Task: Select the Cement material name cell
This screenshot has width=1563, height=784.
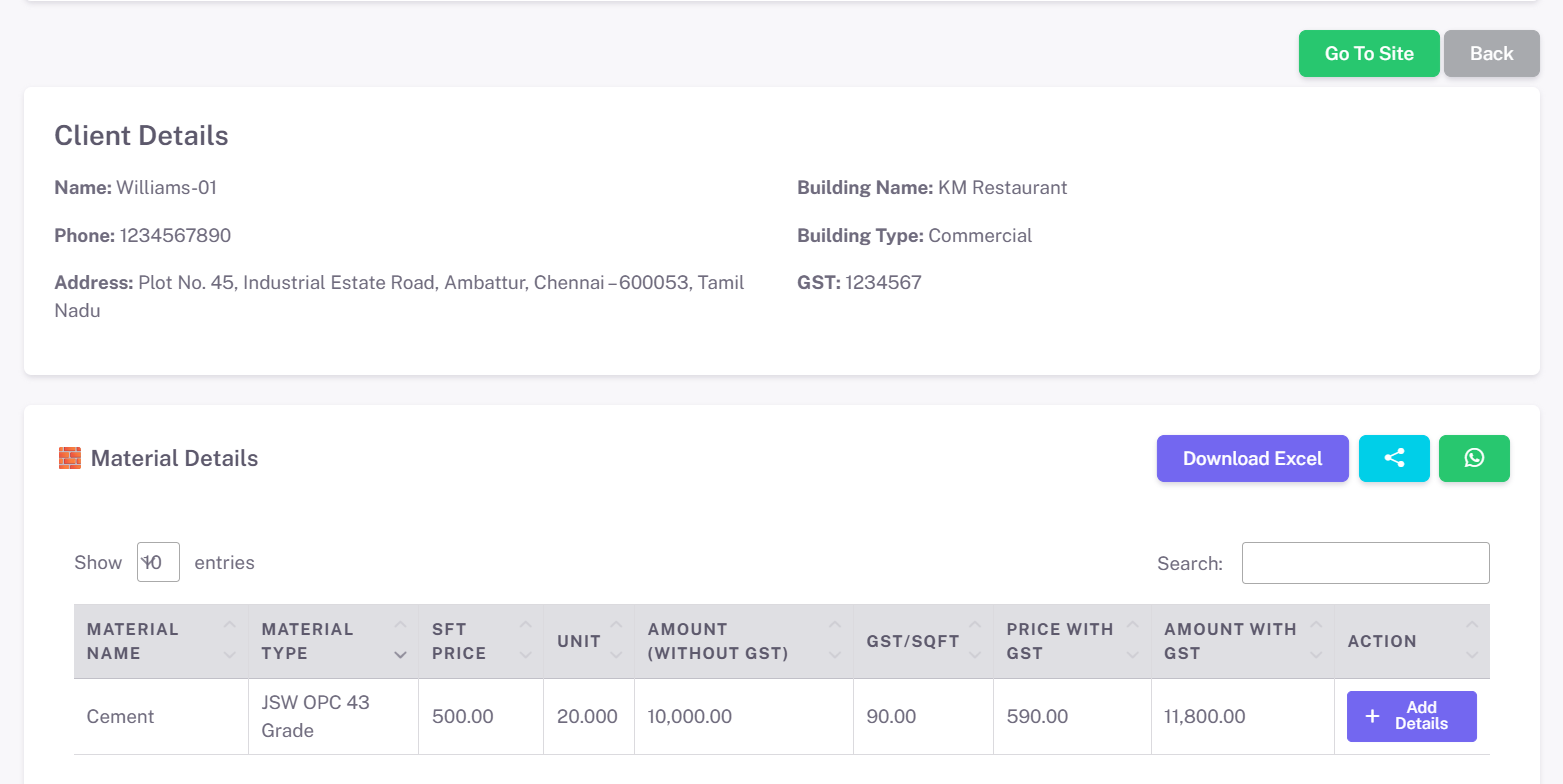Action: 121,717
